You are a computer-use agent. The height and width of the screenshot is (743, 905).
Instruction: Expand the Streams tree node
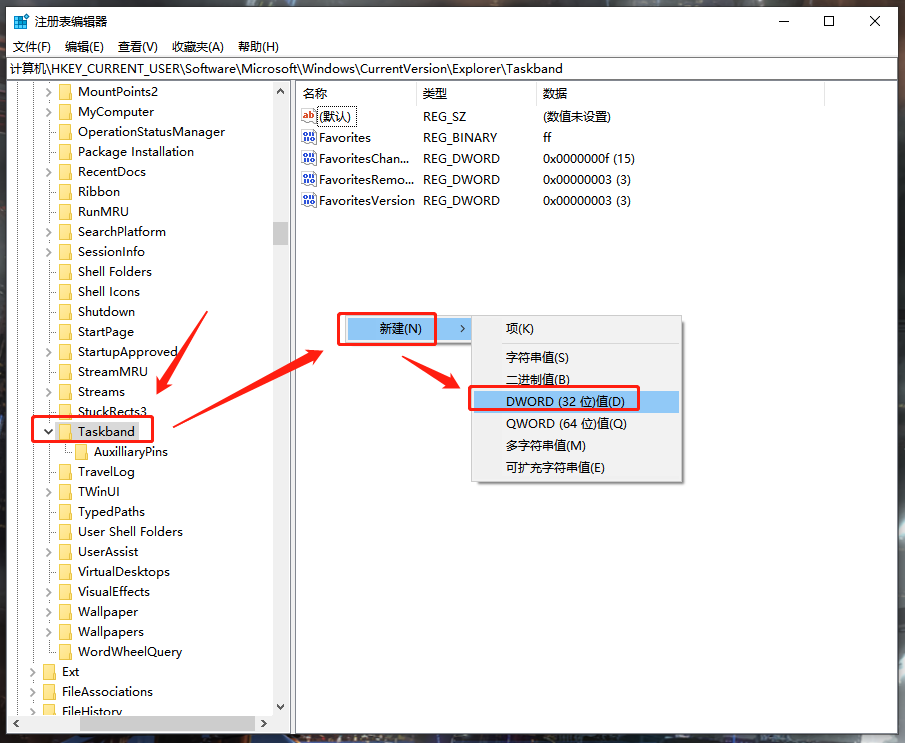pos(48,391)
